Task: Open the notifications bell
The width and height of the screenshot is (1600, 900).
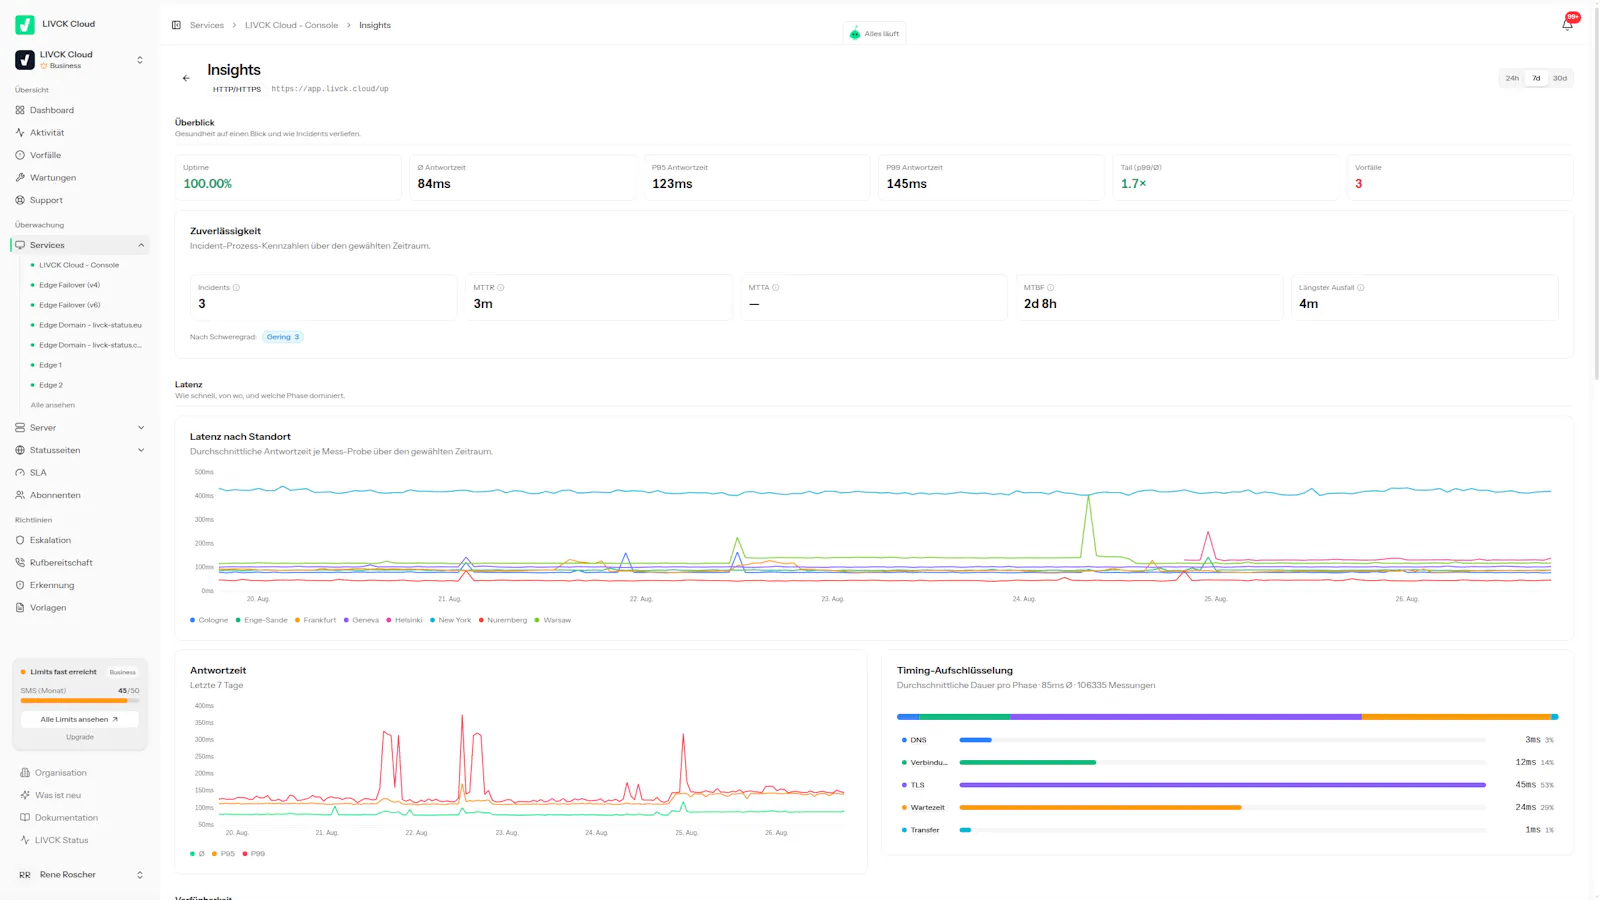Action: pos(1567,24)
